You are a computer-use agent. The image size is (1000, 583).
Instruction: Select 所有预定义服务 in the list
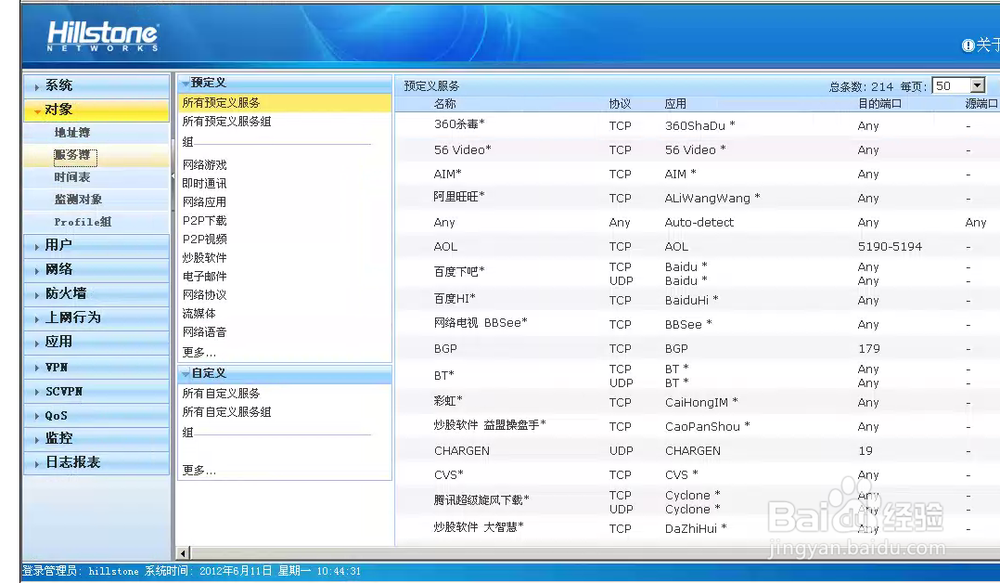click(284, 103)
